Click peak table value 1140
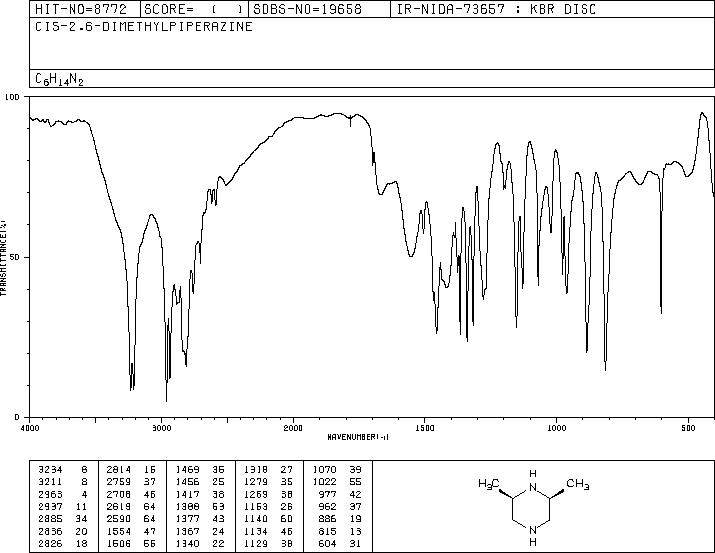The width and height of the screenshot is (715, 553). click(x=256, y=519)
